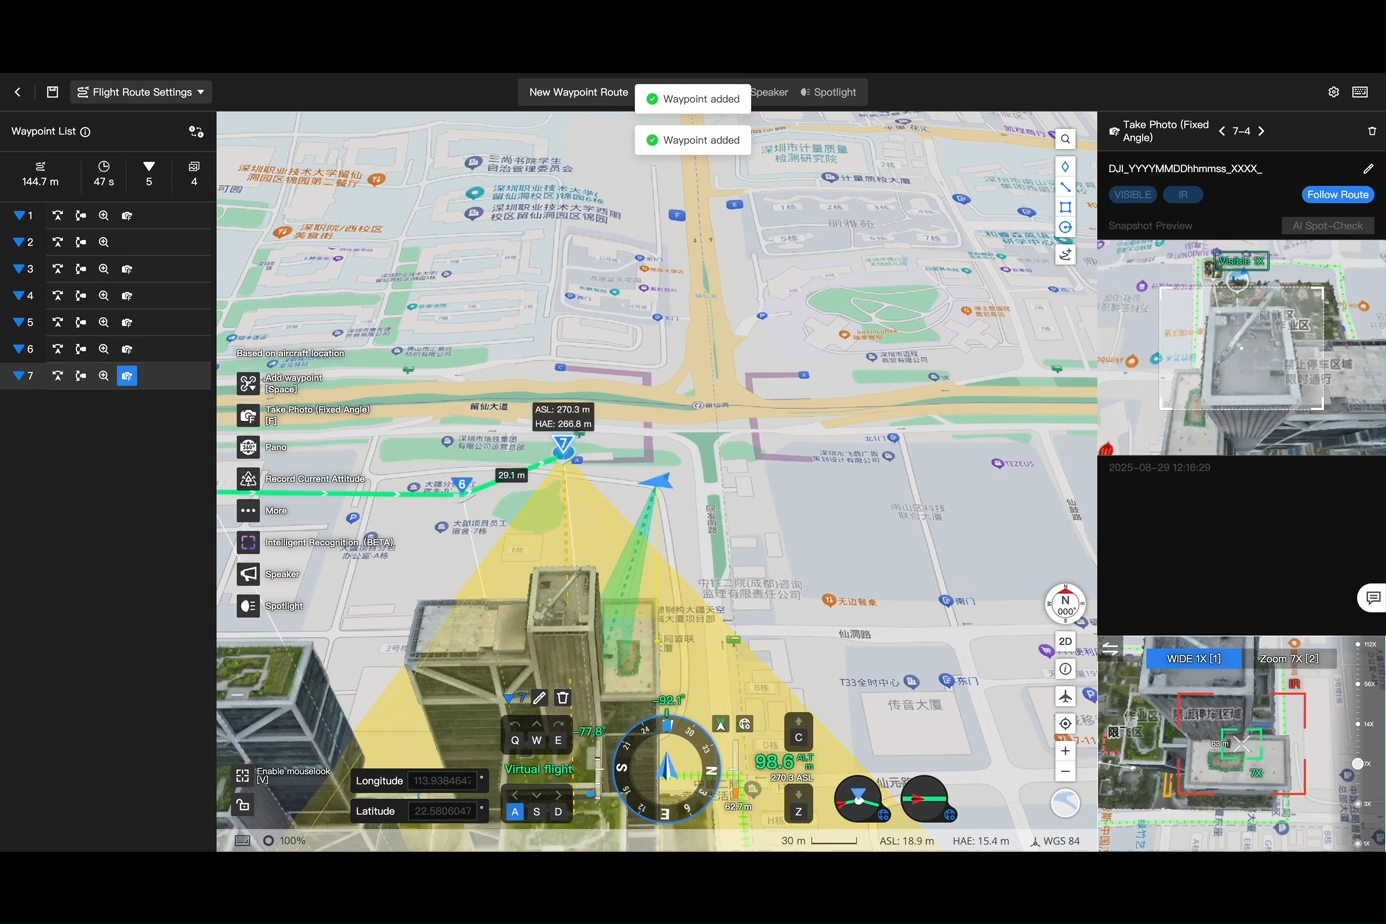This screenshot has width=1386, height=924.
Task: Switch the map view to 2D
Action: (x=1065, y=642)
